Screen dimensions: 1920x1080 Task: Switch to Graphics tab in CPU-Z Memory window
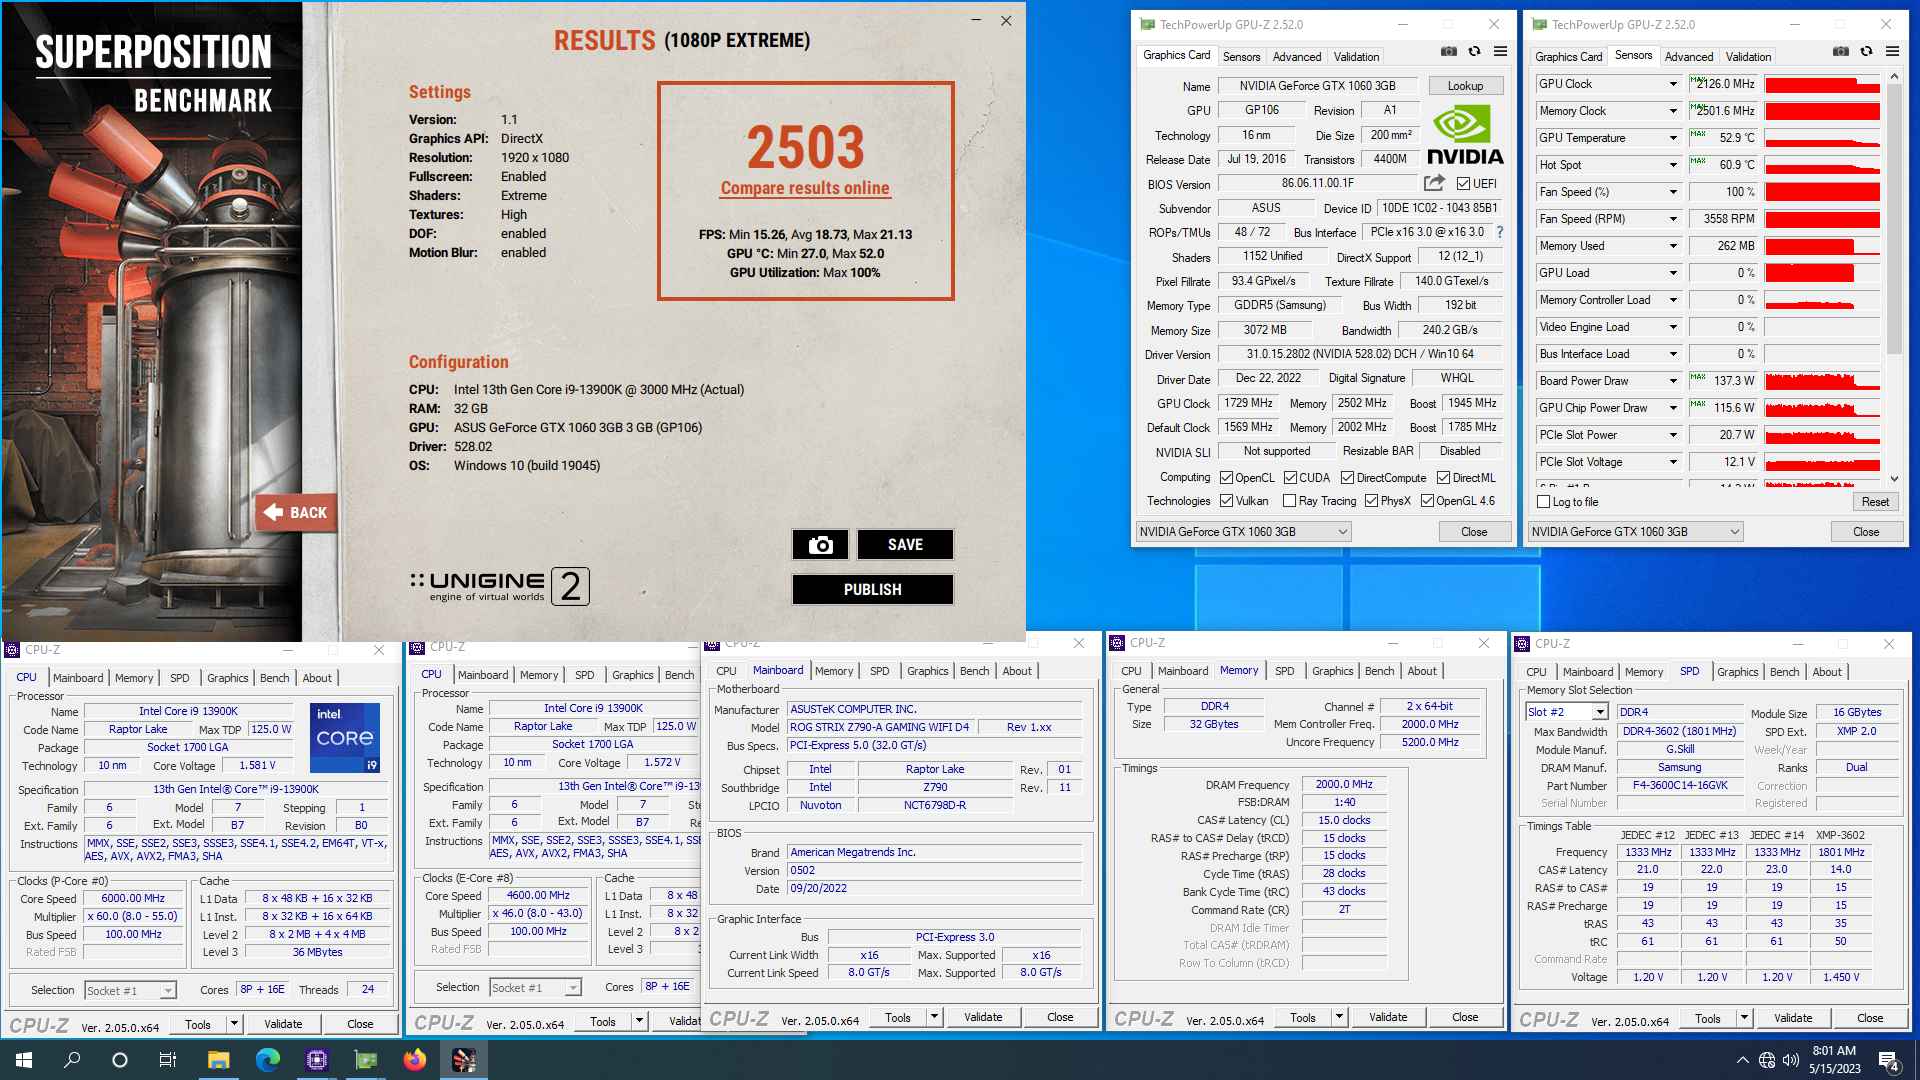click(x=1332, y=671)
